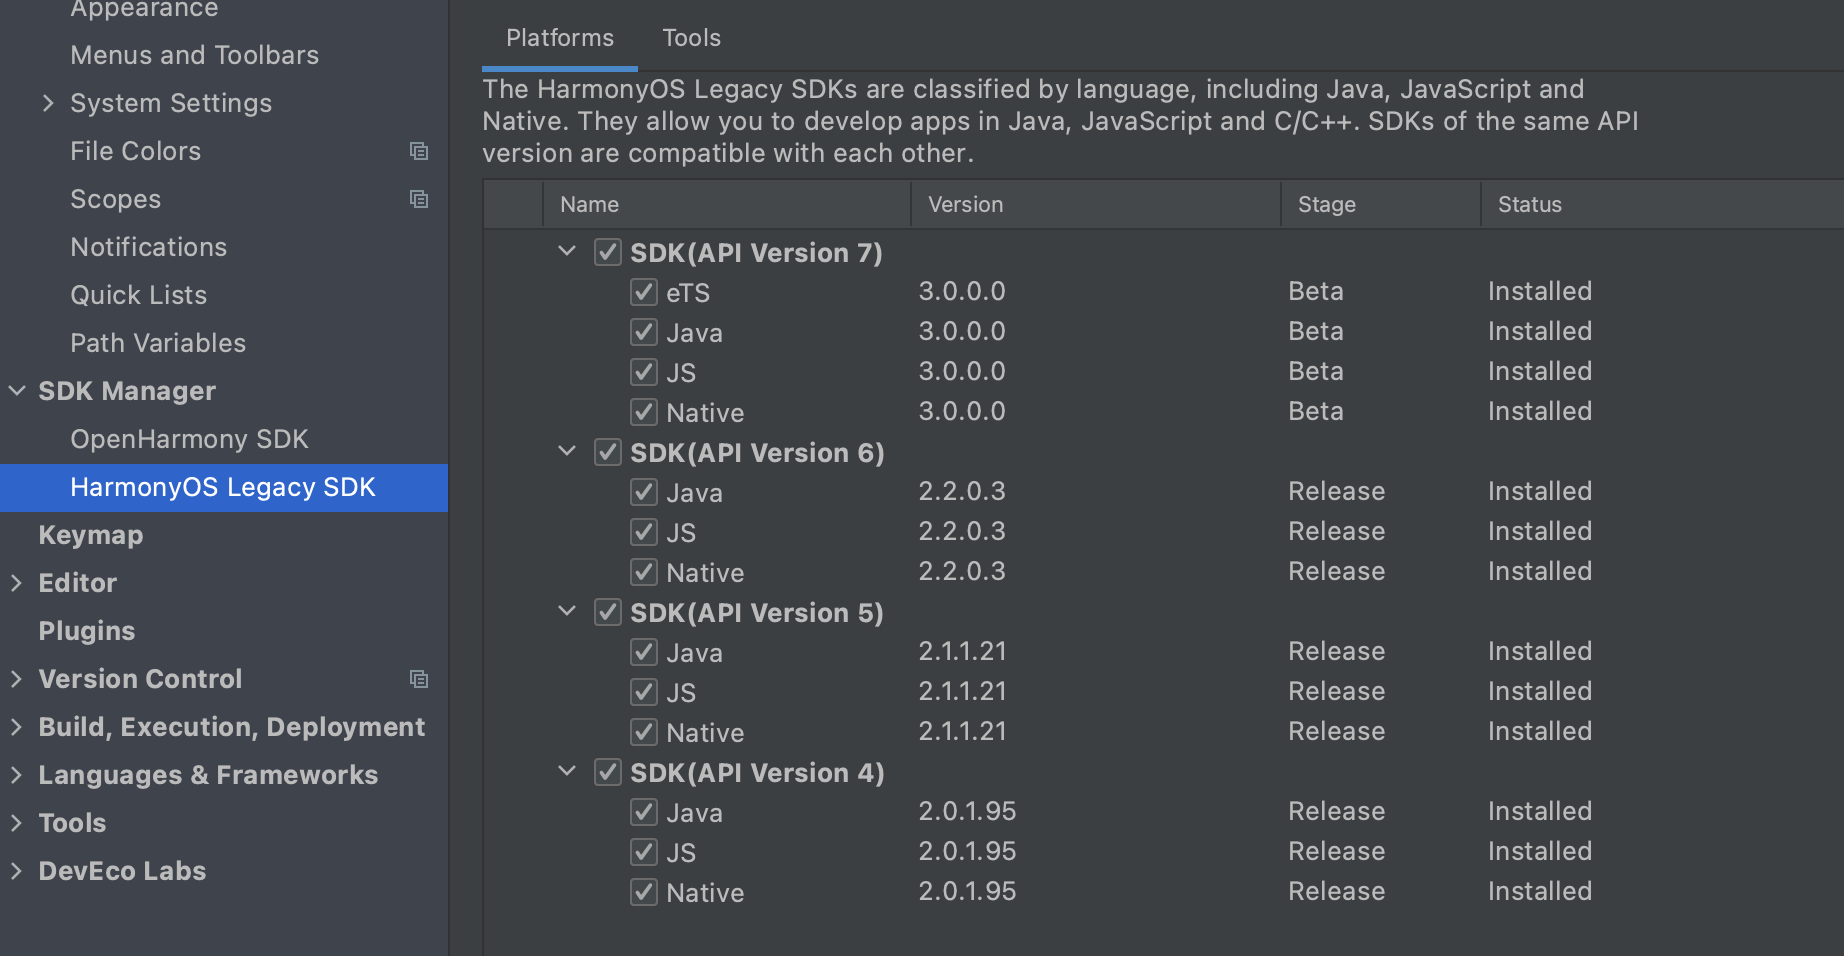Image resolution: width=1844 pixels, height=956 pixels.
Task: Click the project-level icon beside Version Control
Action: 419,679
